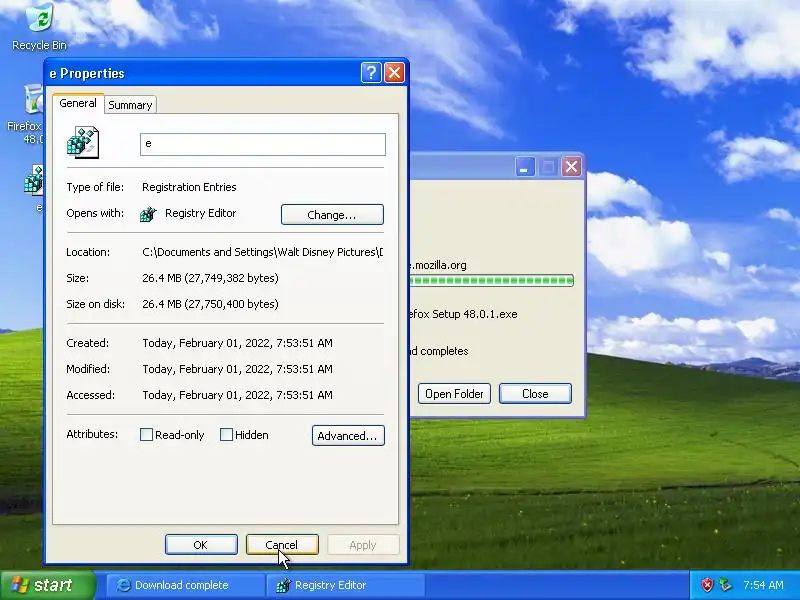Viewport: 800px width, 600px height.
Task: Click the registry file icon in Properties
Action: point(83,142)
